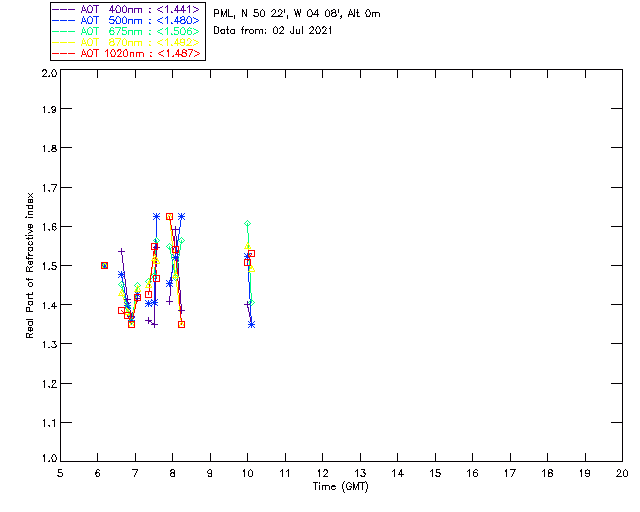Viewport: 640px width, 512px height.
Task: Click the 17 x-axis tick label
Action: (x=510, y=473)
